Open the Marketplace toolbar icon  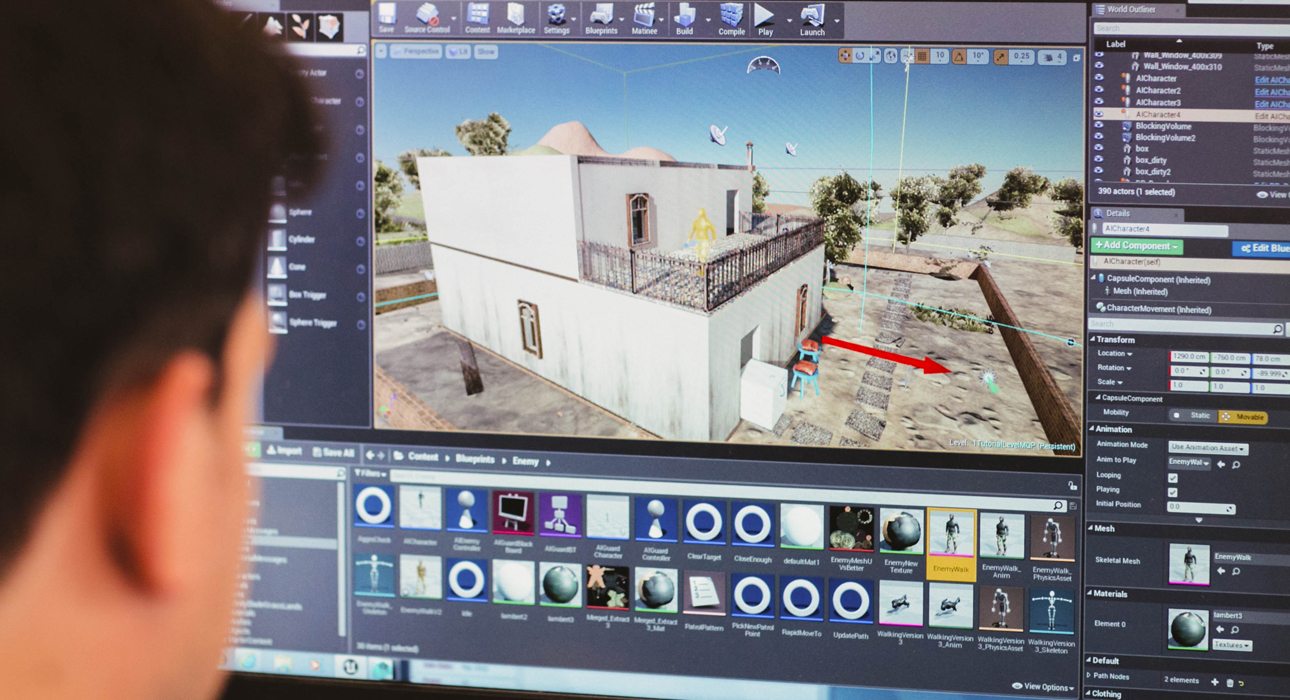(516, 19)
